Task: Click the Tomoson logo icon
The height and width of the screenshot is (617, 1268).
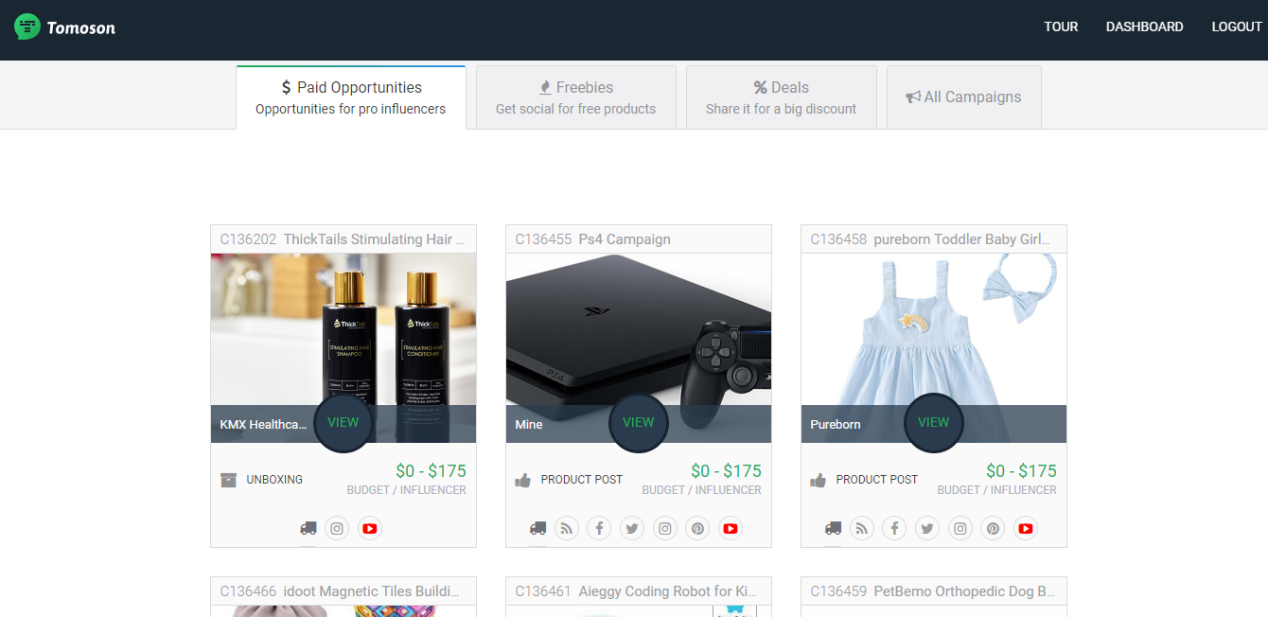Action: pos(27,27)
